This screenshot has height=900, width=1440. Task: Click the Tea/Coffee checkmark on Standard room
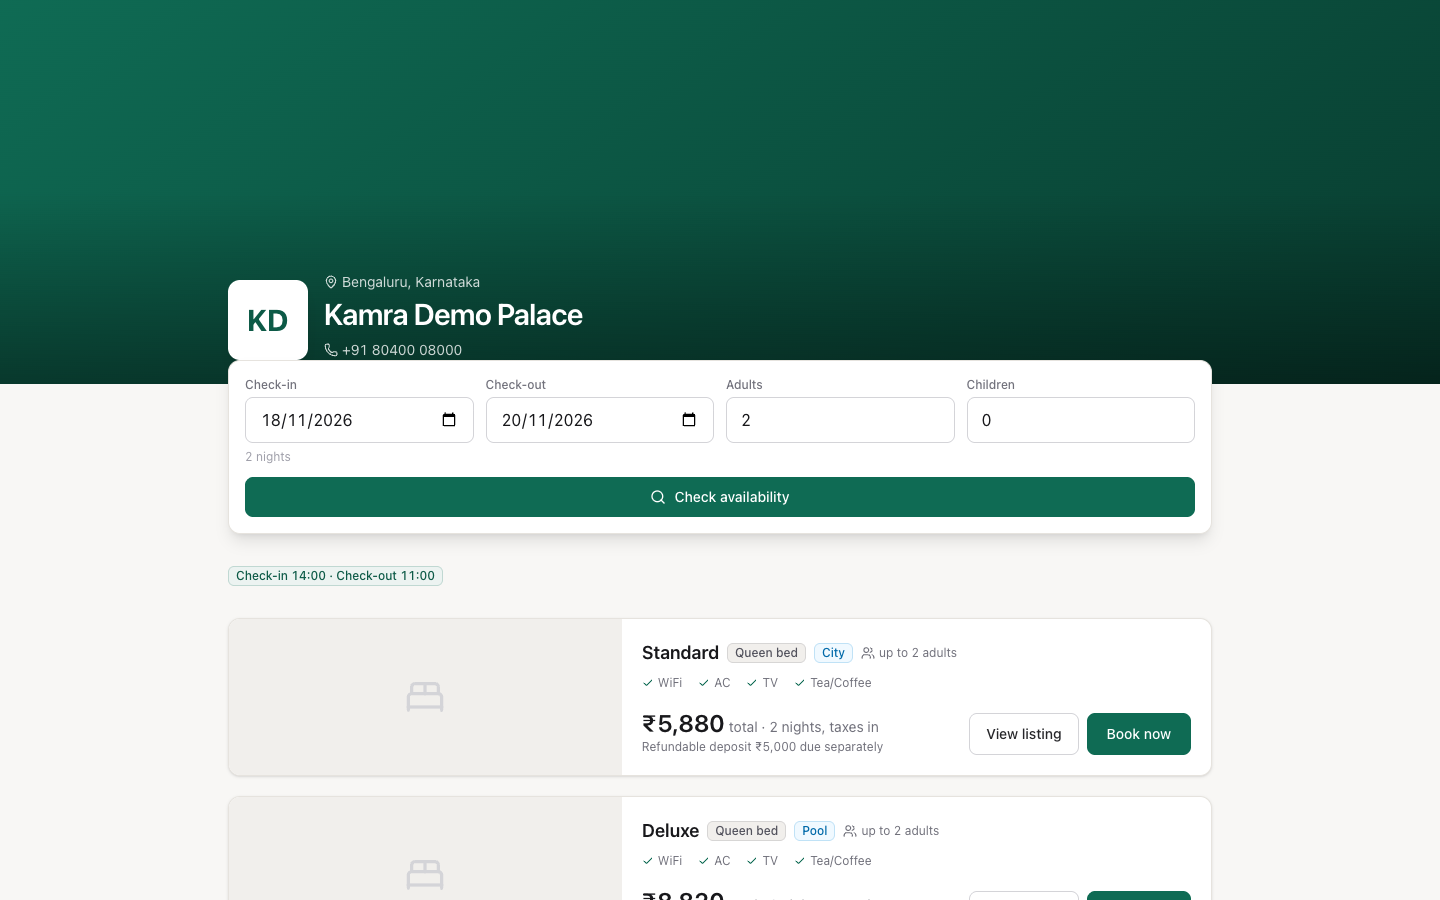[x=800, y=683]
